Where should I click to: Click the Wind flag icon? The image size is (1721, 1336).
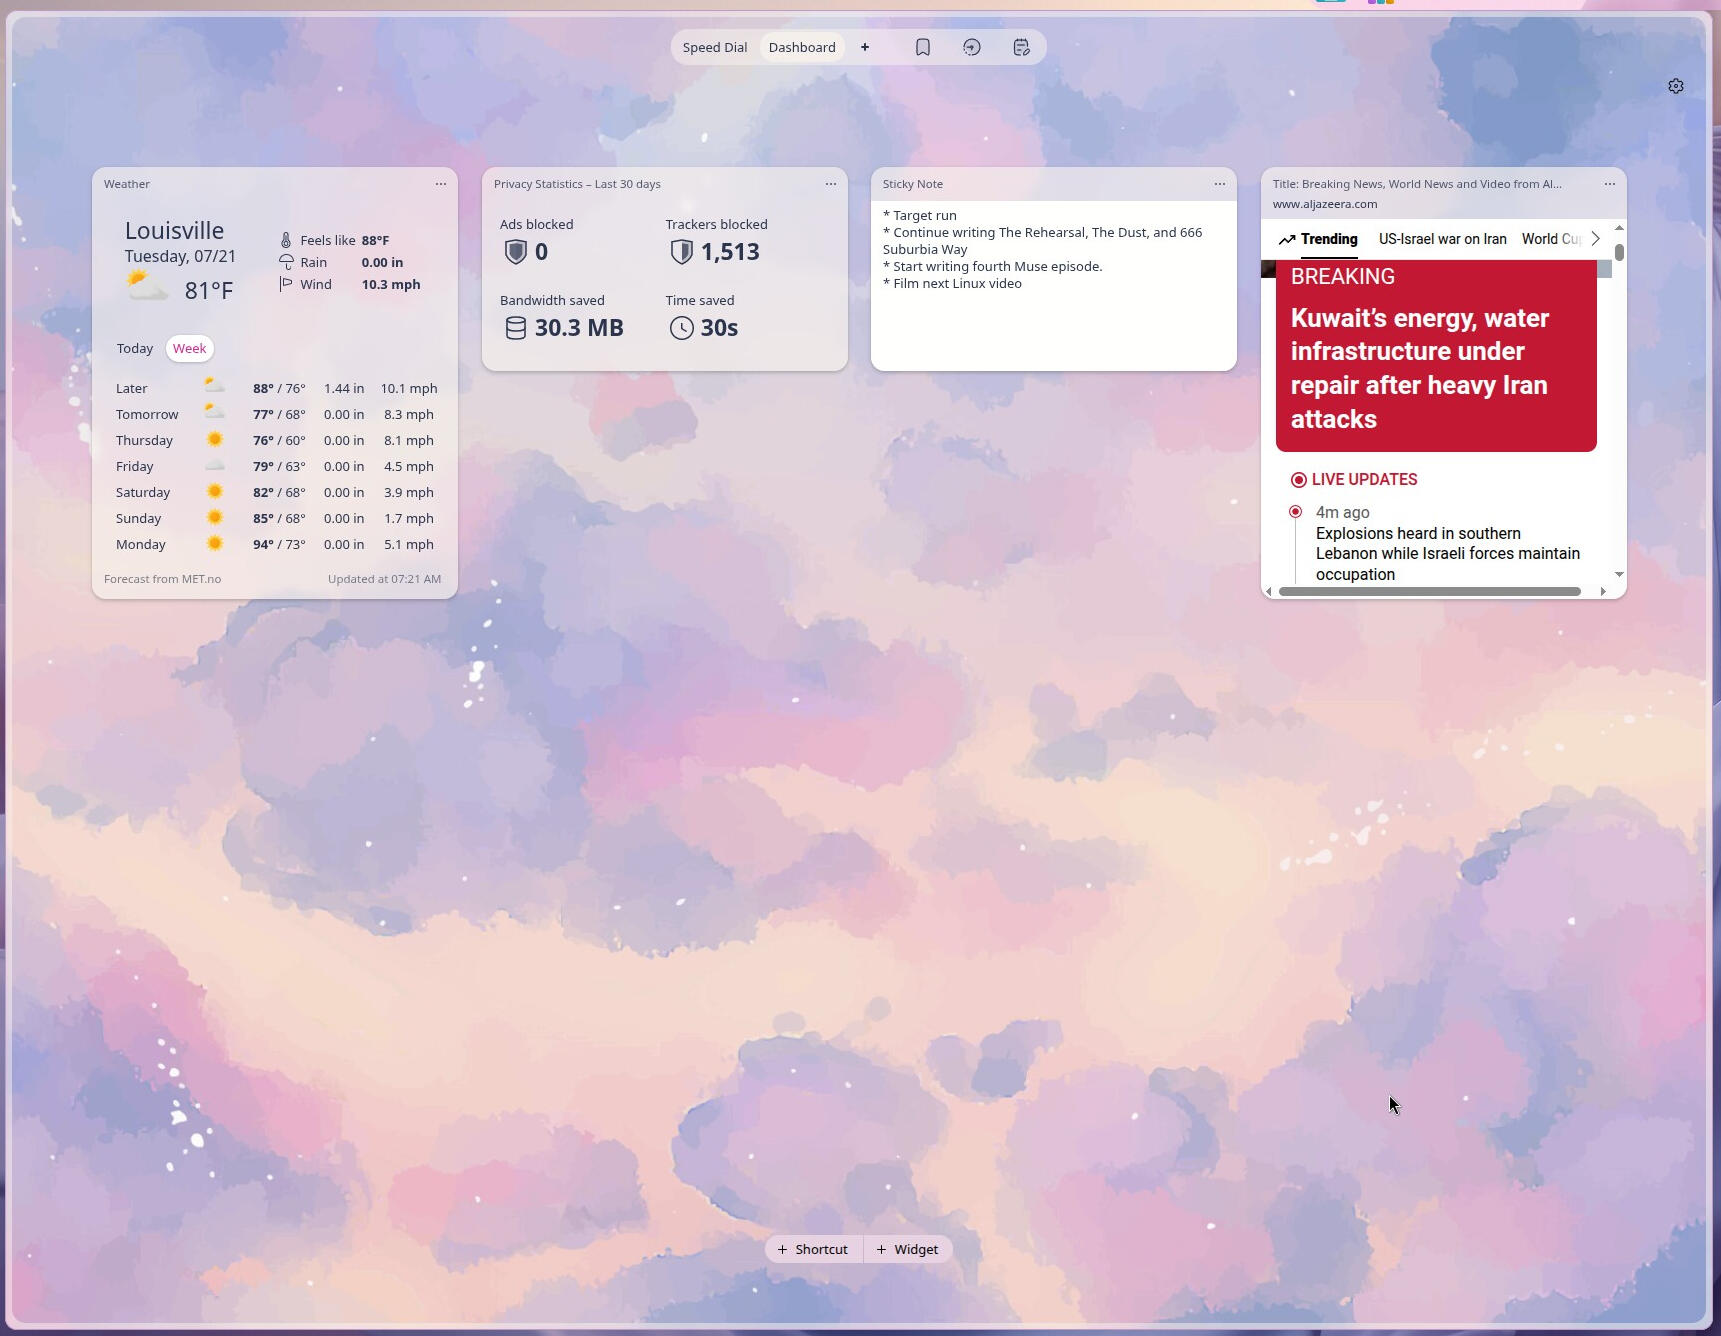pos(286,284)
